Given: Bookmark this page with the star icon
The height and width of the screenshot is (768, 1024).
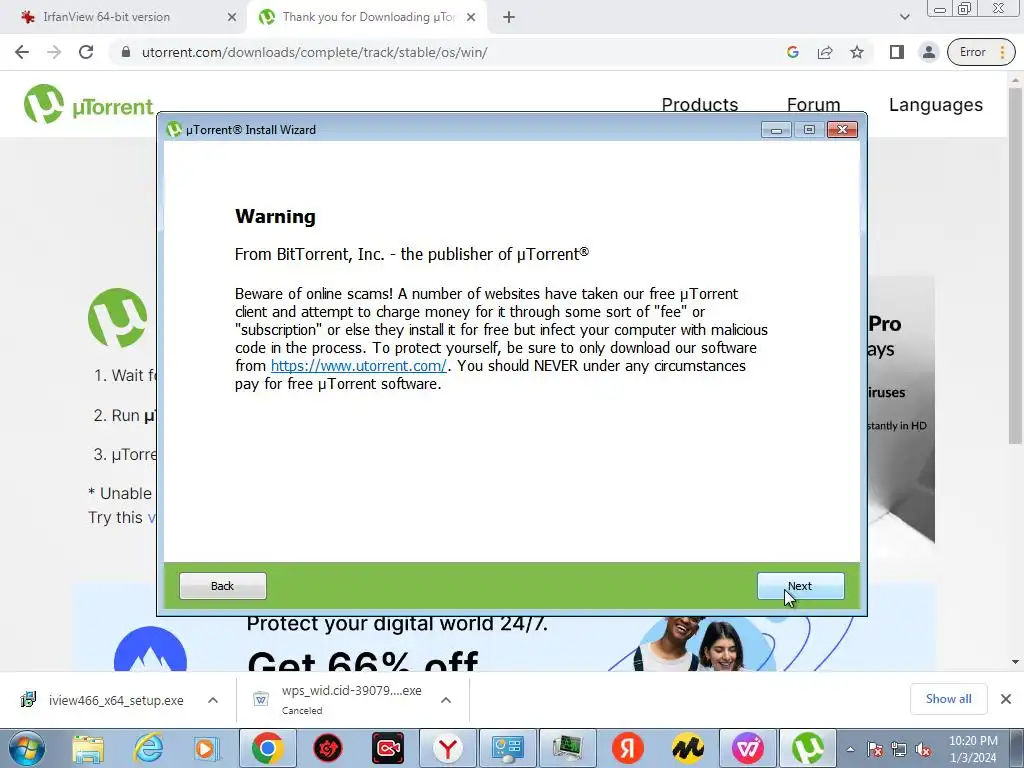Looking at the screenshot, I should pos(857,52).
